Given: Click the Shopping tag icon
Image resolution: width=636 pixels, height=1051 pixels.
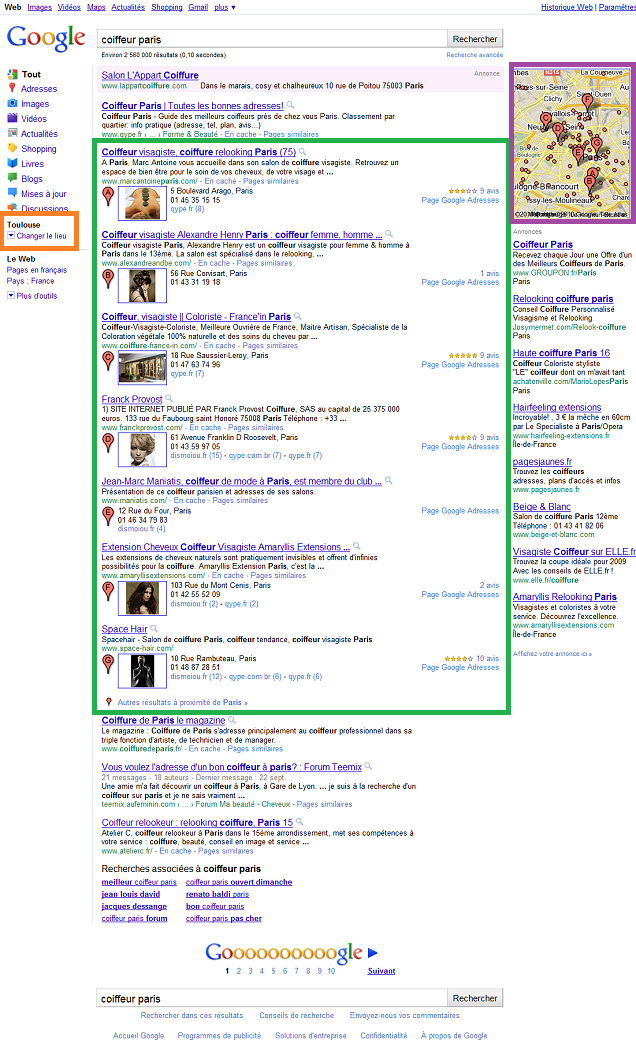Looking at the screenshot, I should [12, 148].
